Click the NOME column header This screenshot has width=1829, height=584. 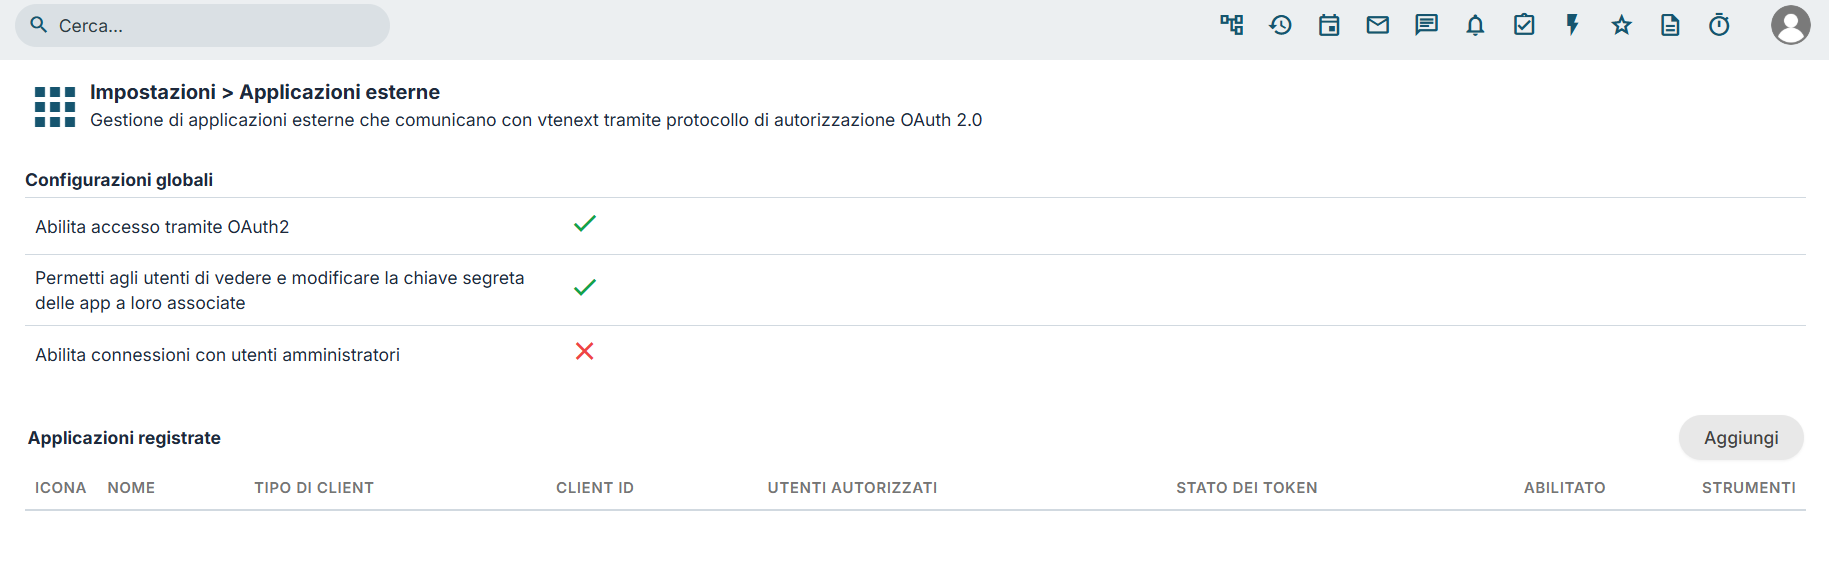(131, 488)
